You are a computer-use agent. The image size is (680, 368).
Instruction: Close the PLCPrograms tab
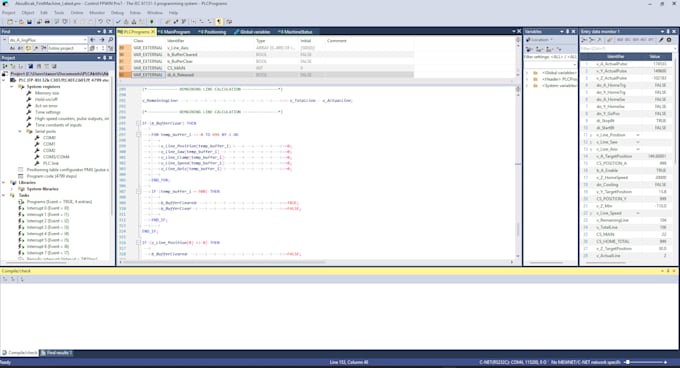153,32
